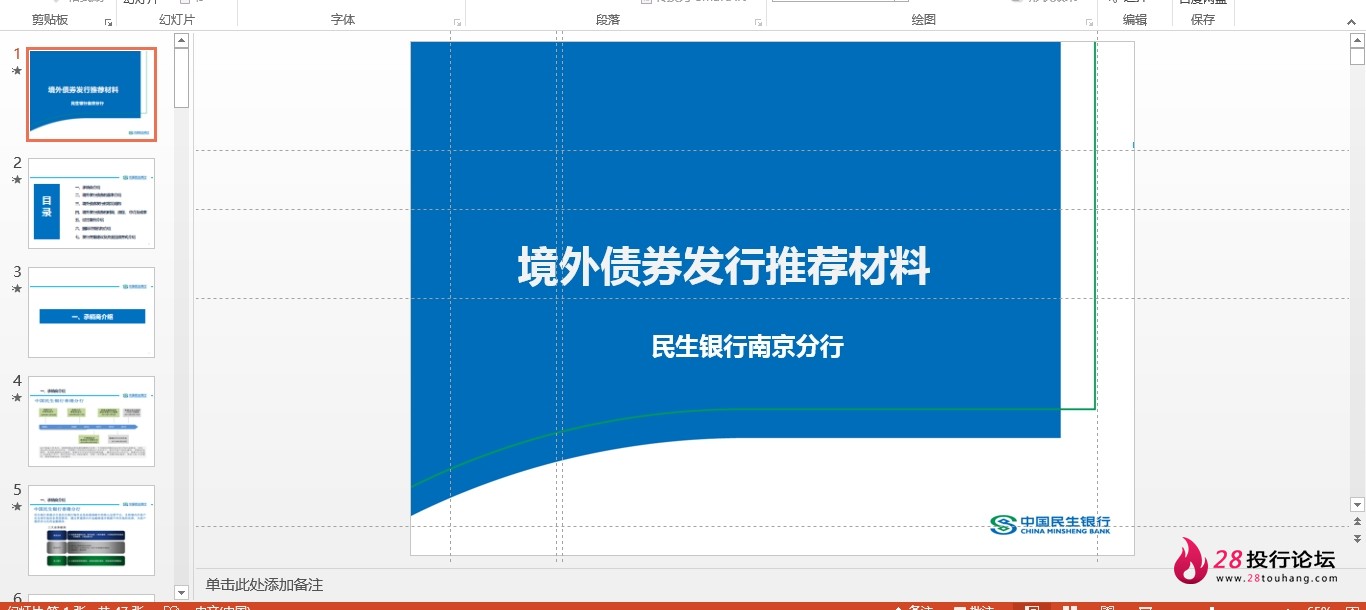Select slide 3 thumbnail in the panel
The height and width of the screenshot is (610, 1366).
point(92,312)
